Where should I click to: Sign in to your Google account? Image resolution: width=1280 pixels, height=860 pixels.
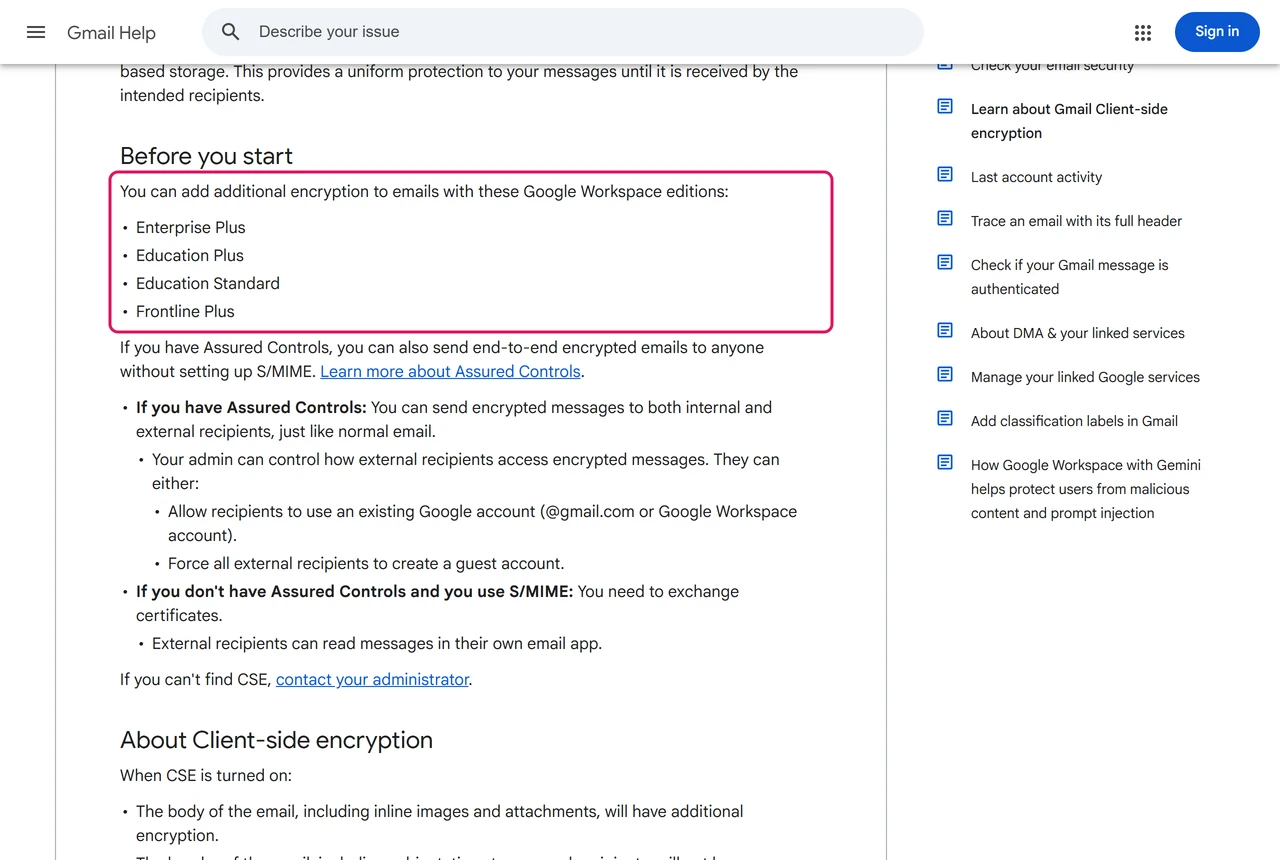(x=1217, y=32)
